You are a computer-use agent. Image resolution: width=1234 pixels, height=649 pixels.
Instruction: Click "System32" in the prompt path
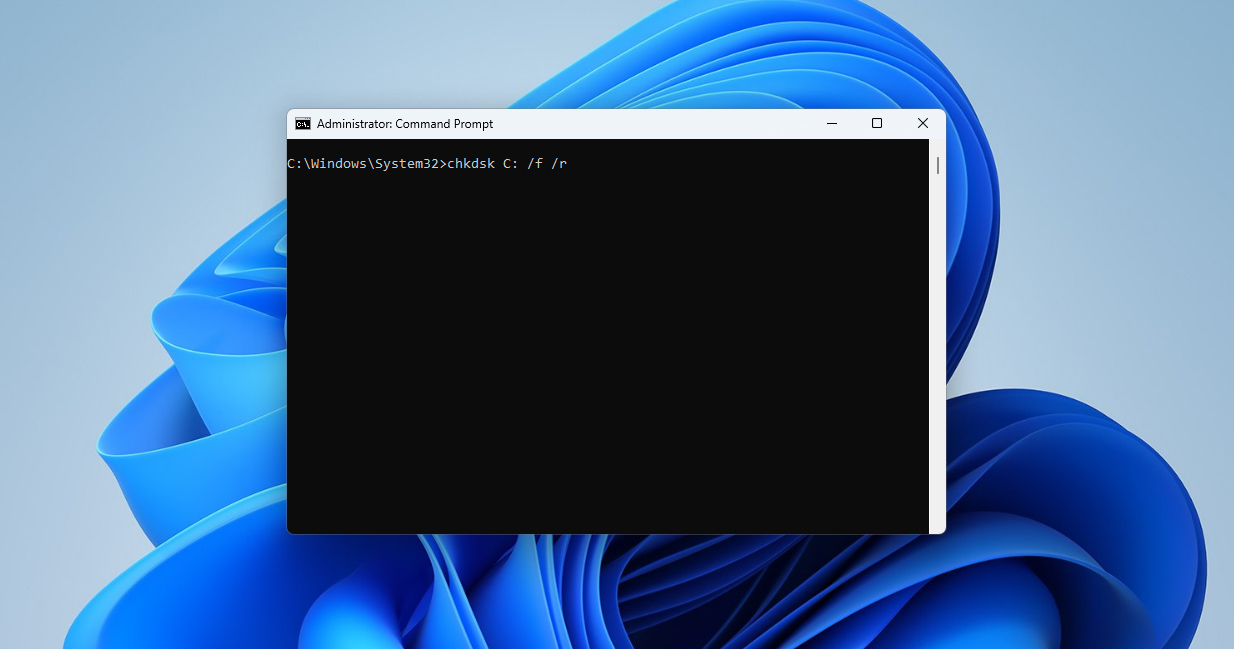point(407,164)
